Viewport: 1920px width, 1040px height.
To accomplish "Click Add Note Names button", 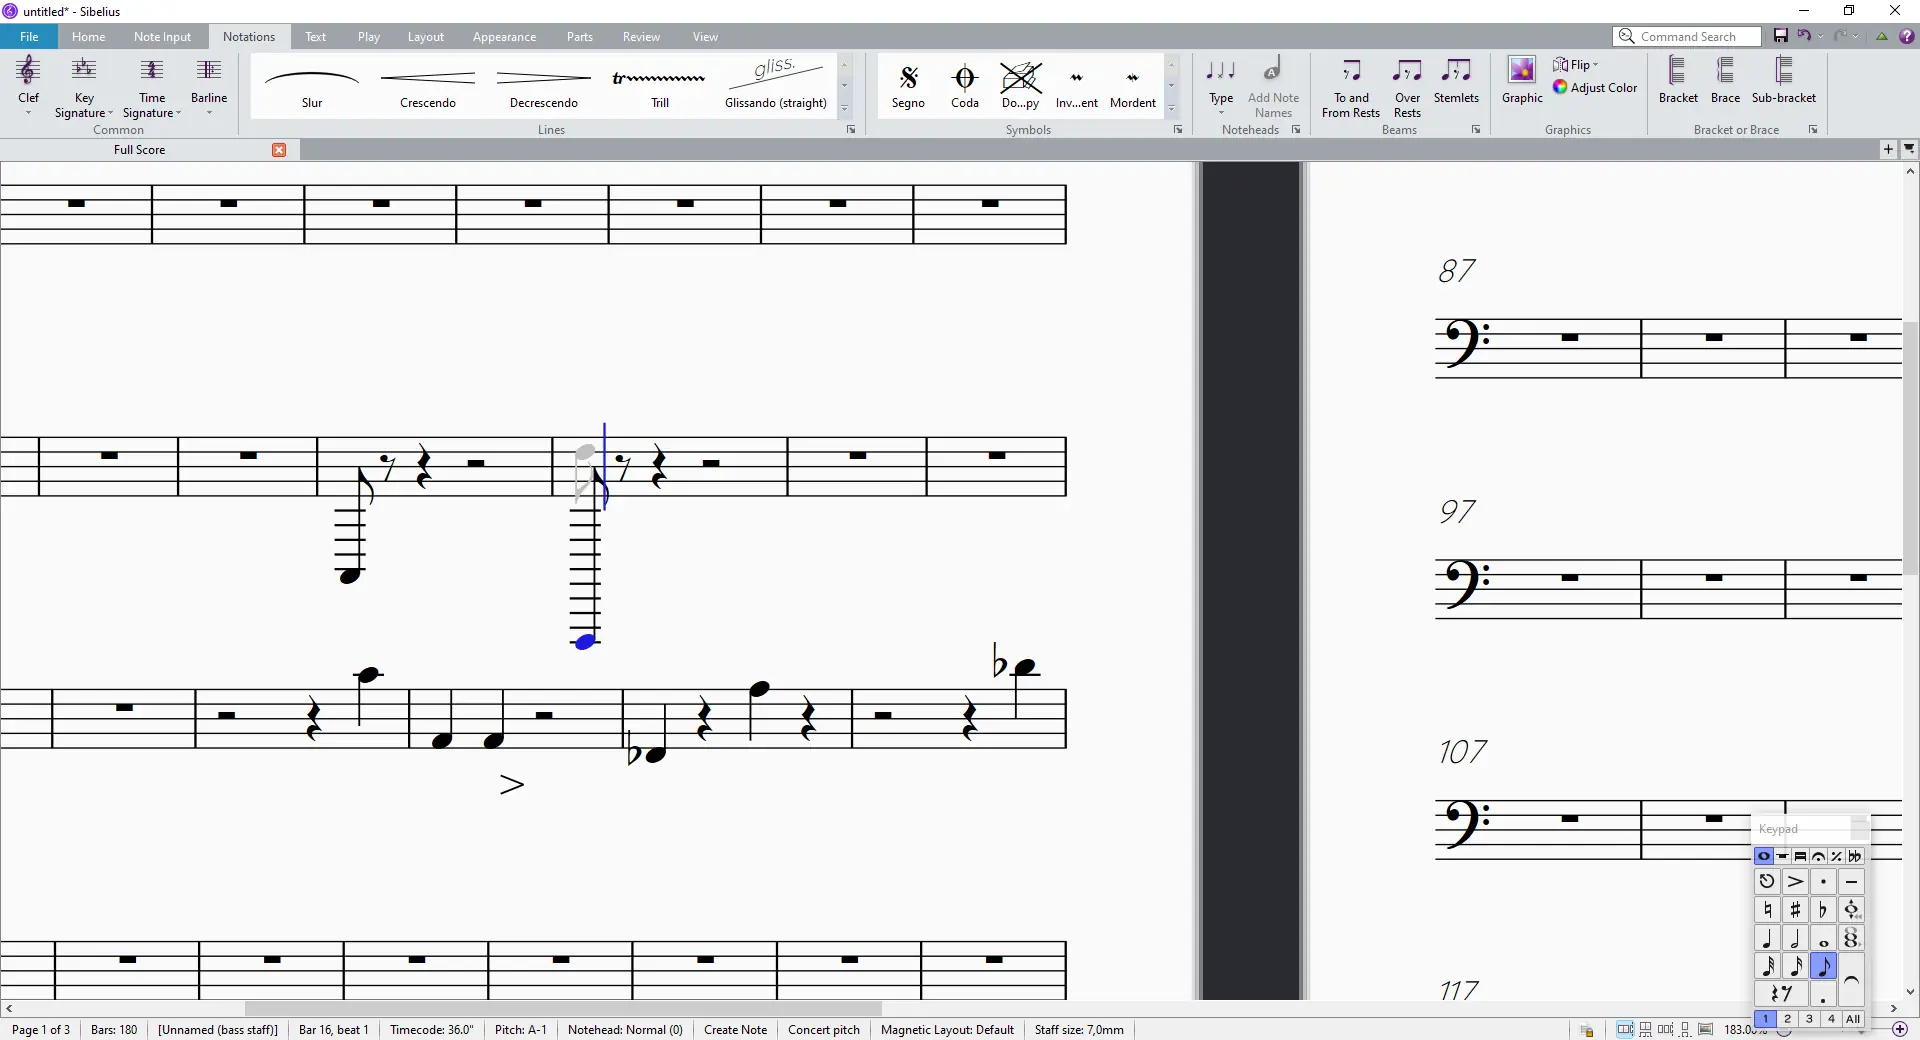I will pyautogui.click(x=1273, y=87).
